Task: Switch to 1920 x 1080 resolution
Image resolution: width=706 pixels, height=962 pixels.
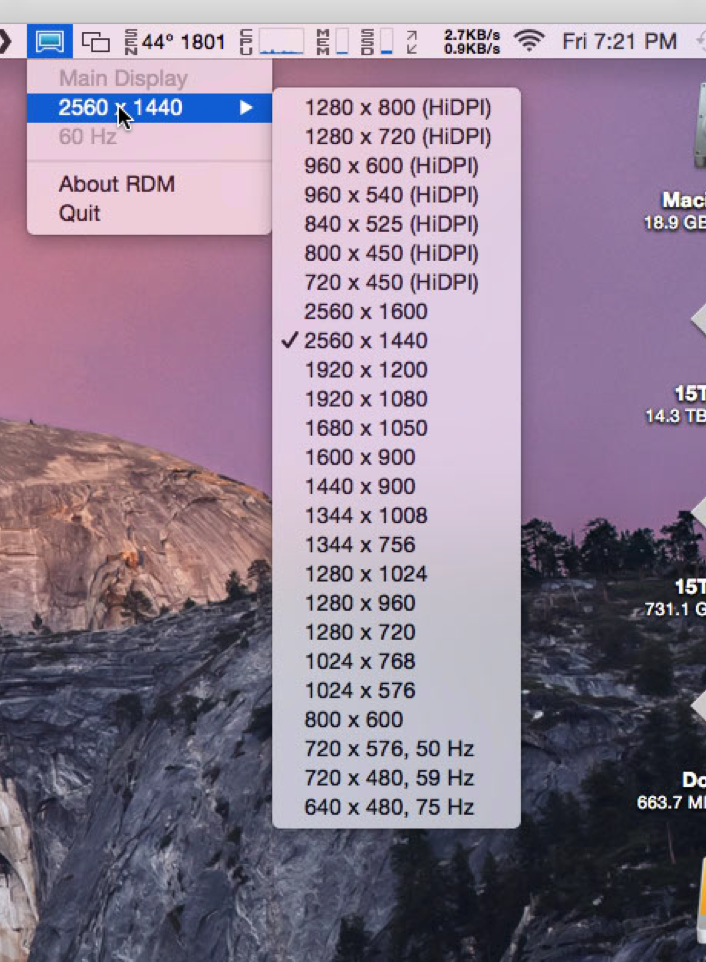Action: [397, 399]
